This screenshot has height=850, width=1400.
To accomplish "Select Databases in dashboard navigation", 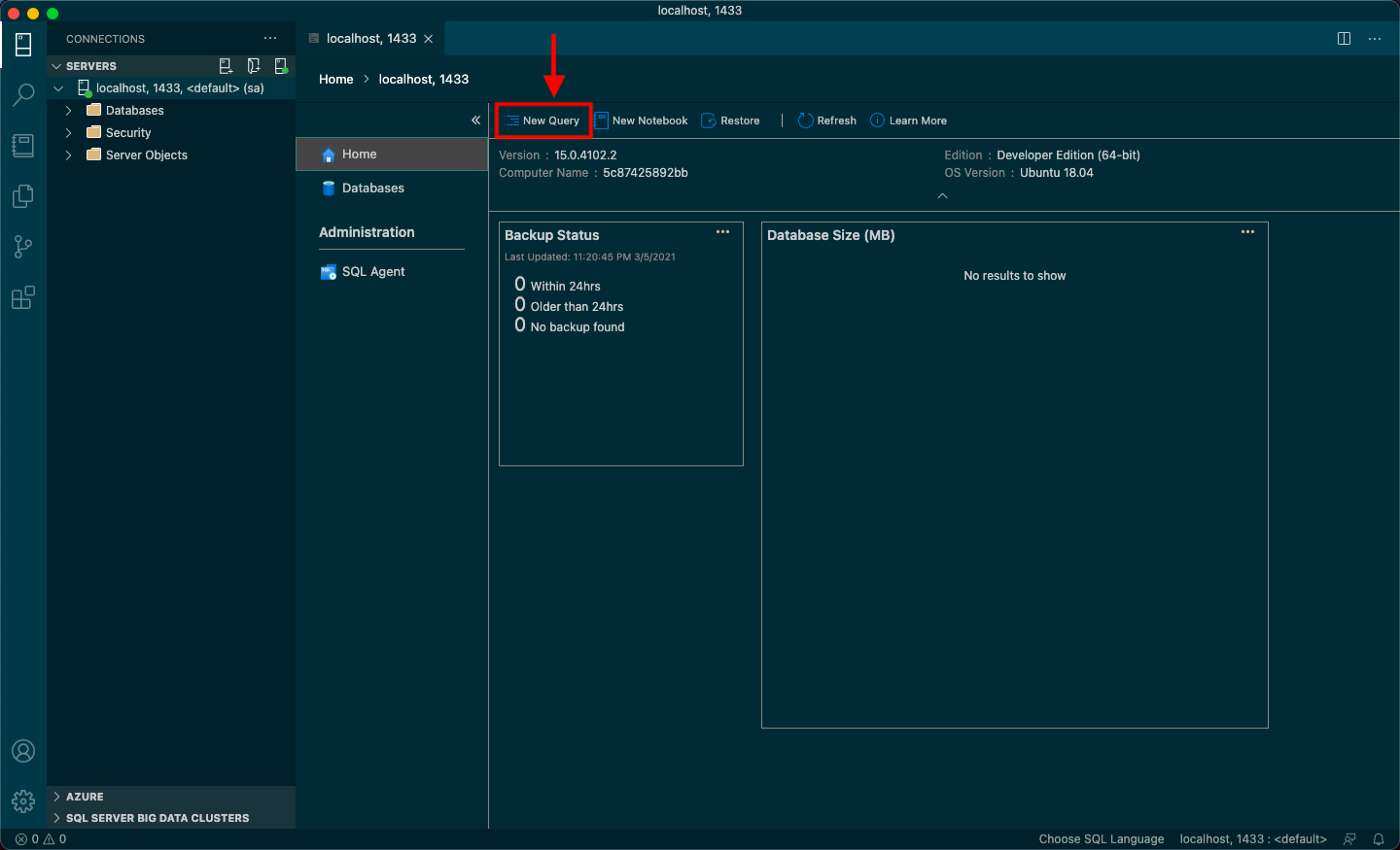I will click(392, 188).
